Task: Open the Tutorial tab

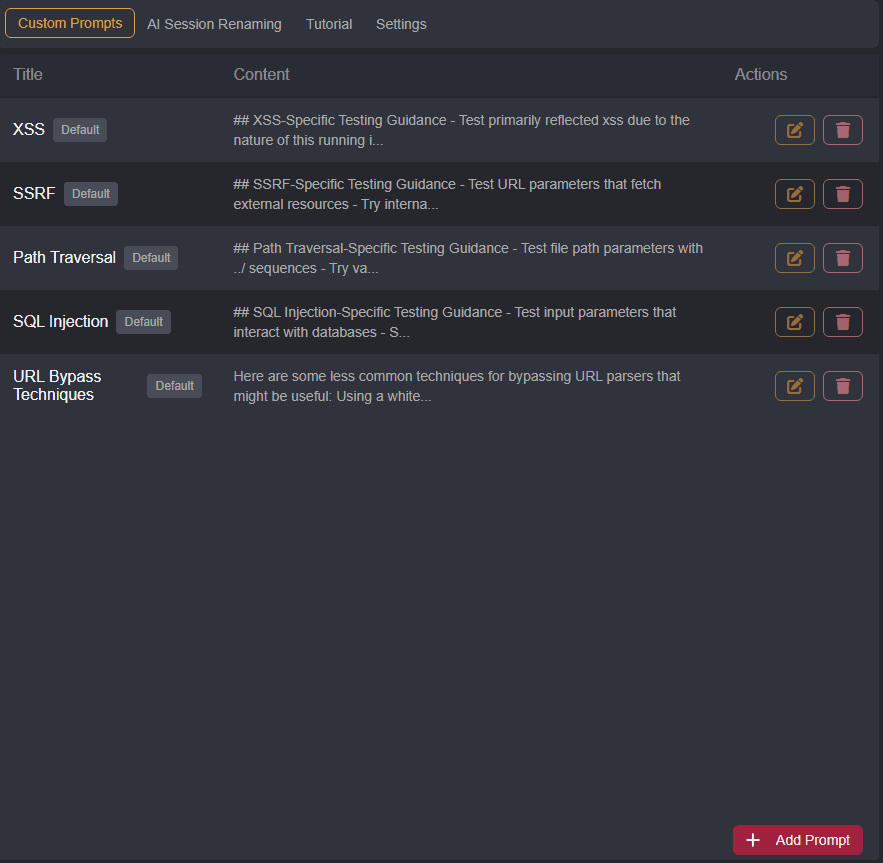Action: pos(329,23)
